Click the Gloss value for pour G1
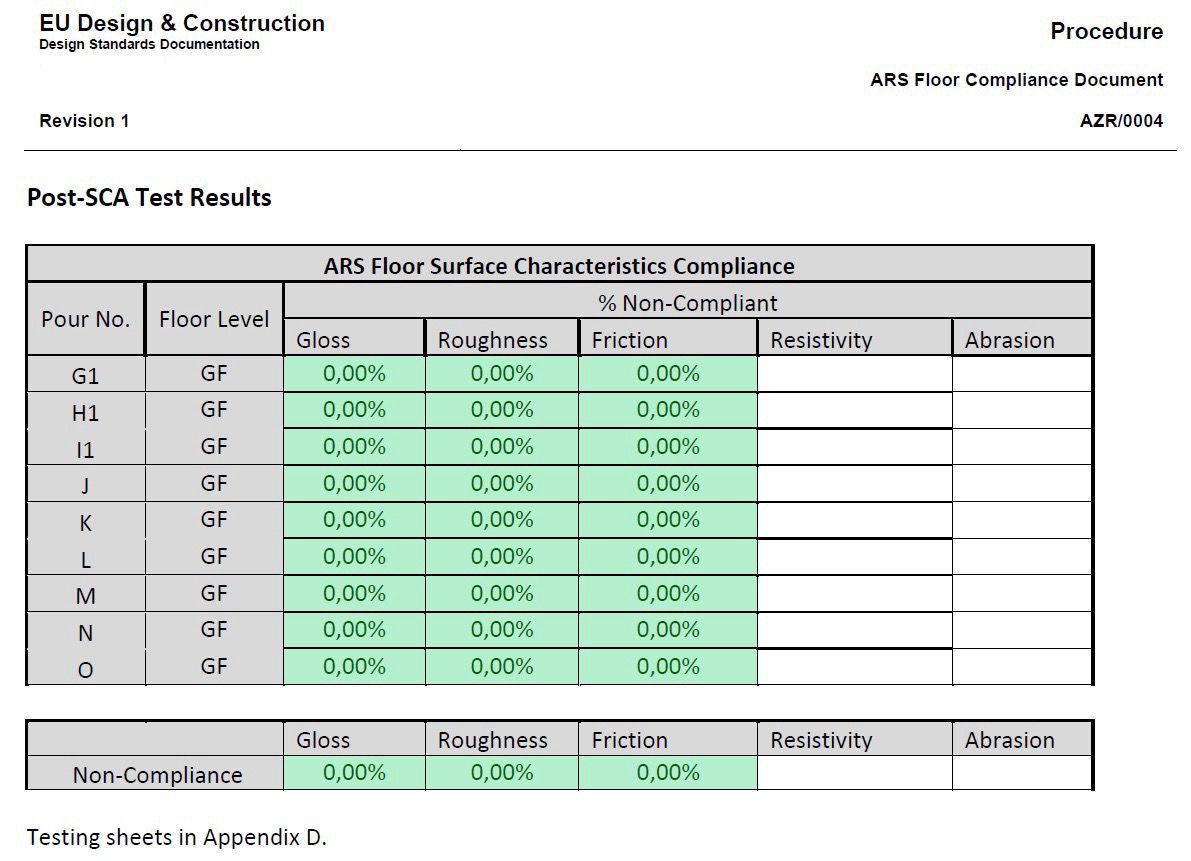The height and width of the screenshot is (861, 1191). coord(354,374)
